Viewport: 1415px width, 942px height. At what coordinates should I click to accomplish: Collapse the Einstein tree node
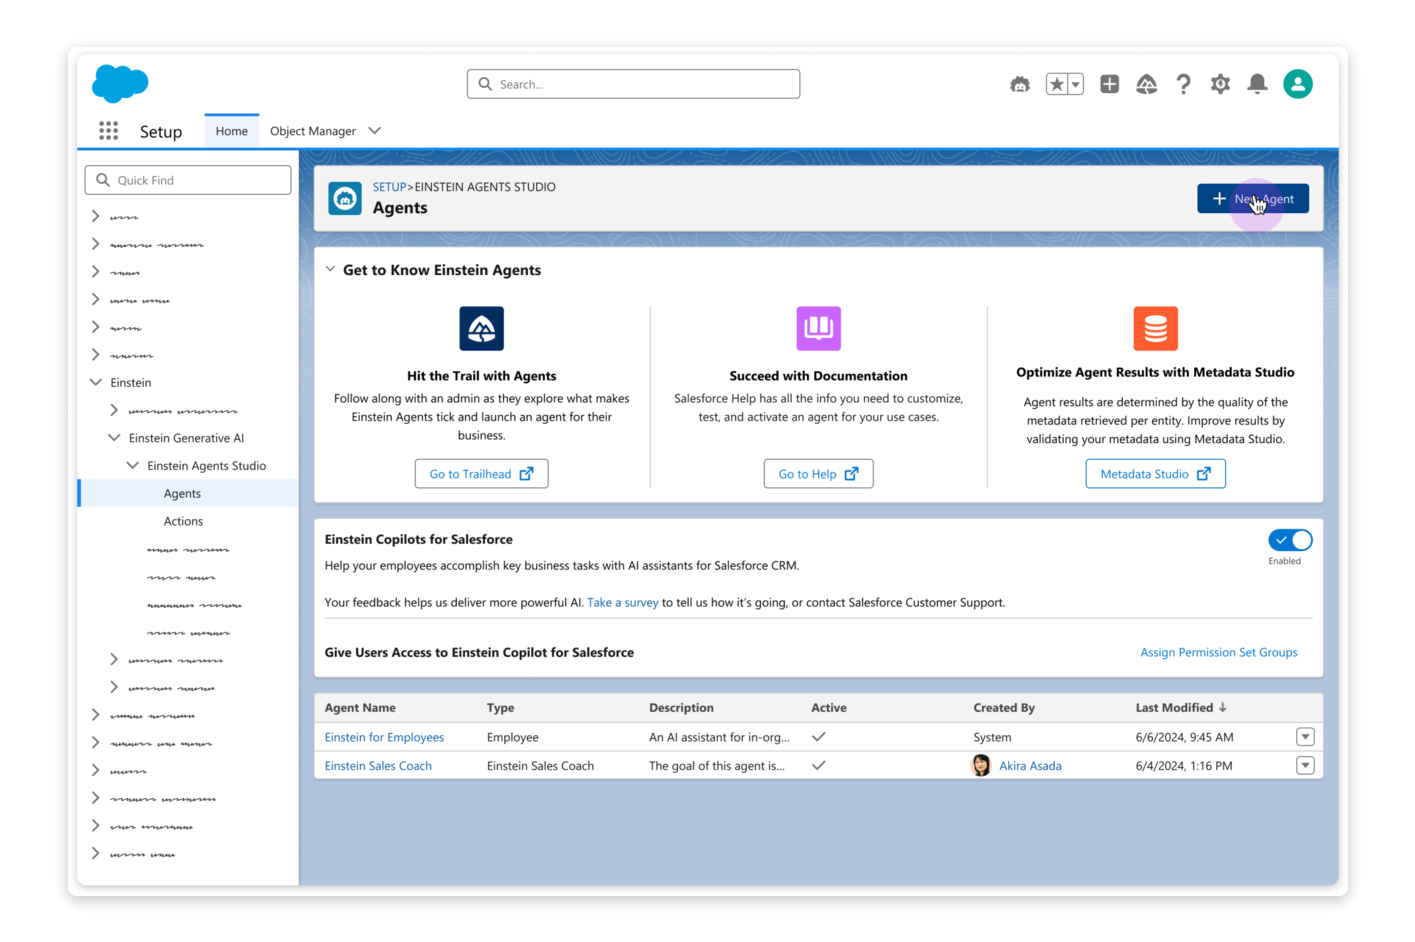pos(96,382)
